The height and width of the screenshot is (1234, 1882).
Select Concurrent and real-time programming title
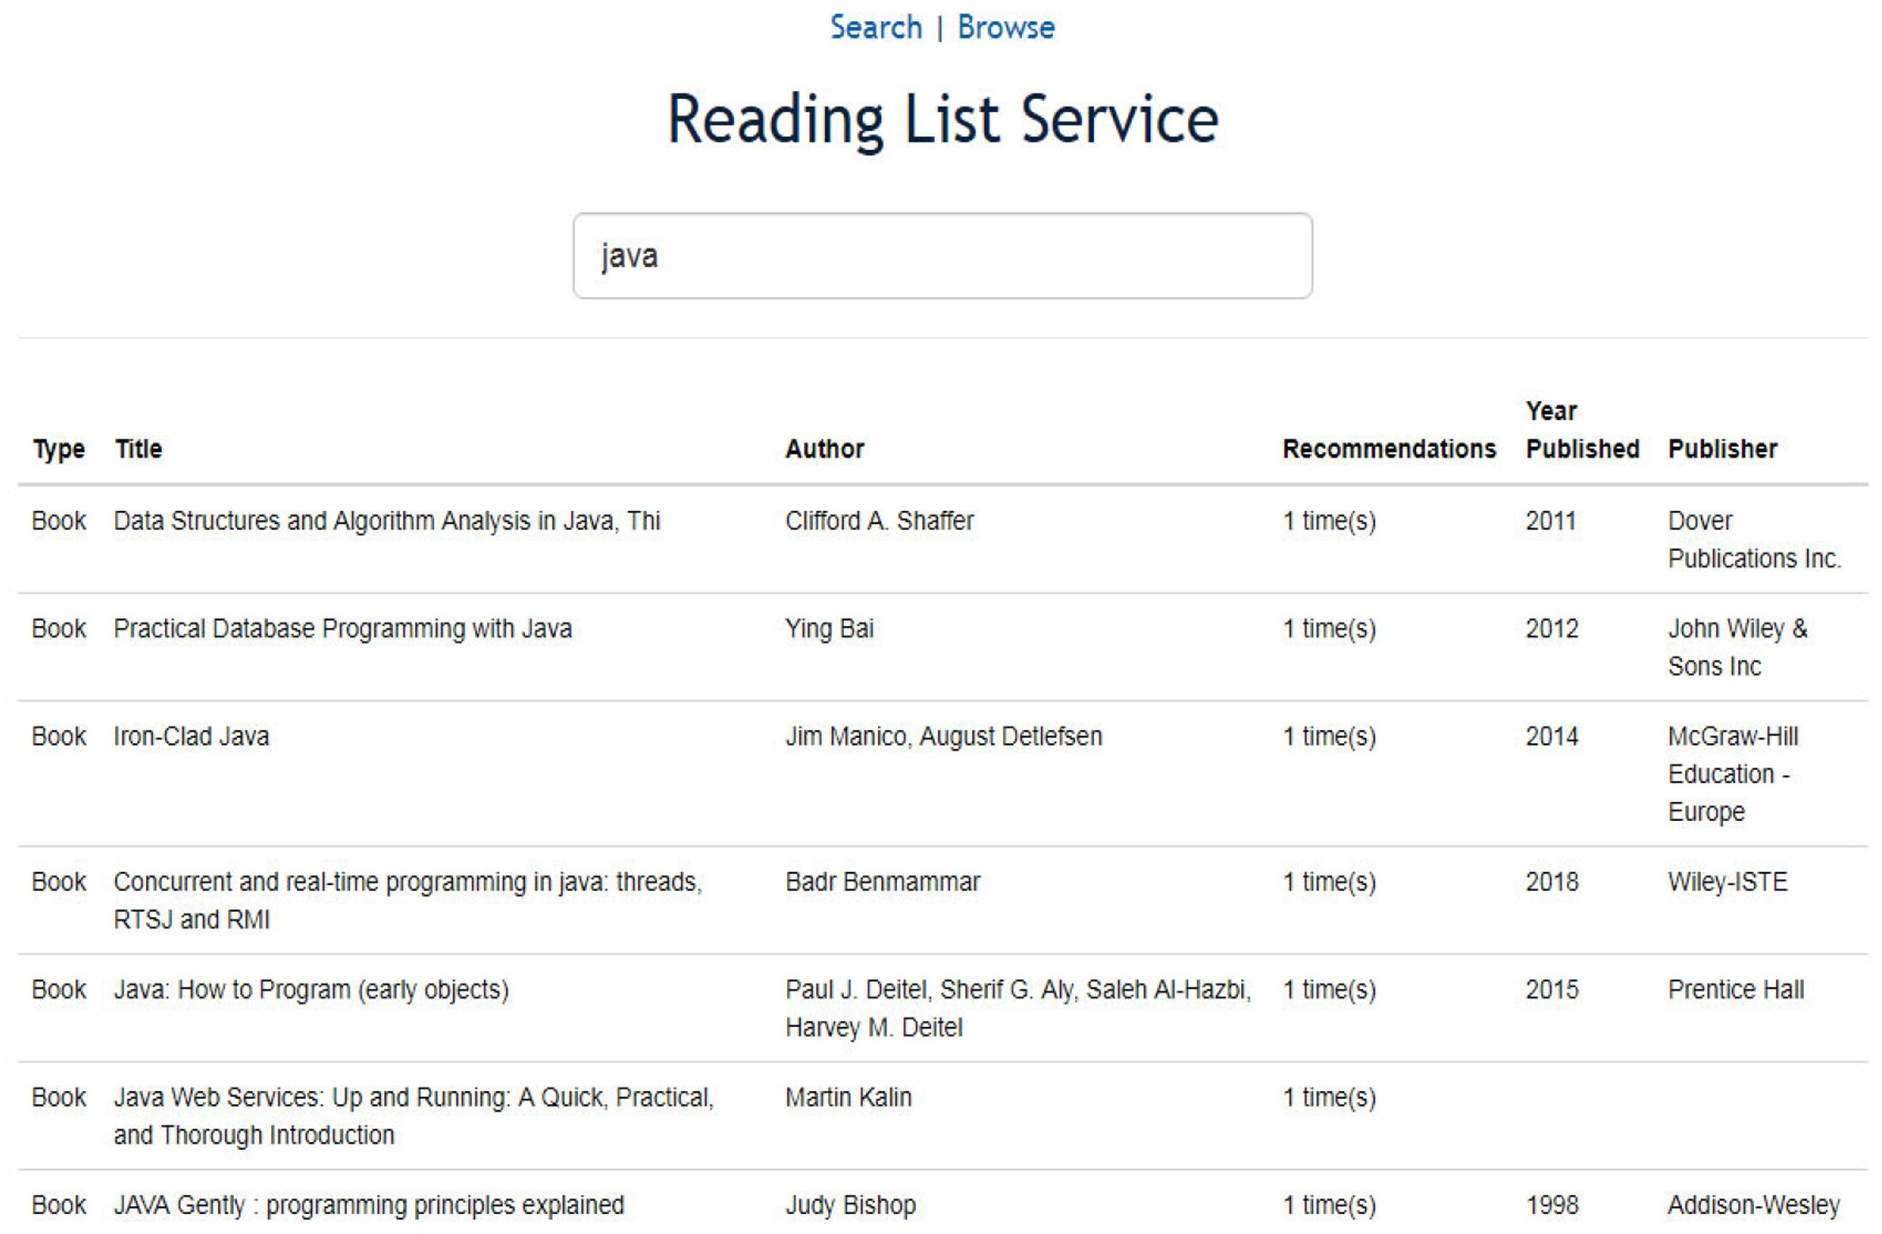click(x=408, y=901)
